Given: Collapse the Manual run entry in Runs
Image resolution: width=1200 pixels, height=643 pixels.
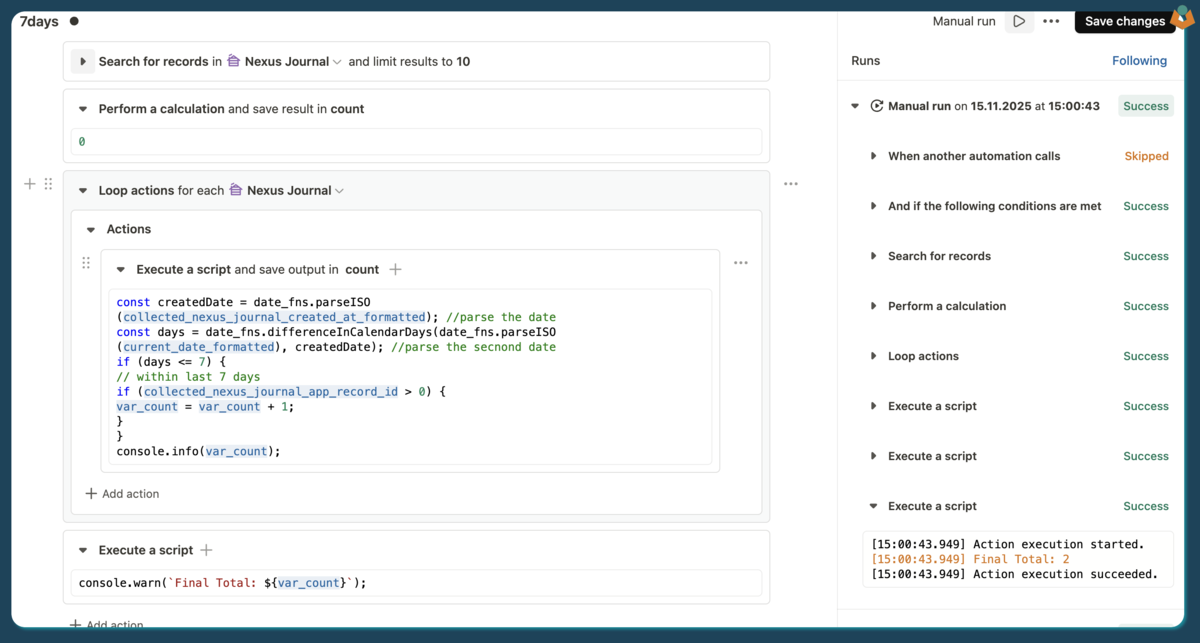Looking at the screenshot, I should click(855, 106).
